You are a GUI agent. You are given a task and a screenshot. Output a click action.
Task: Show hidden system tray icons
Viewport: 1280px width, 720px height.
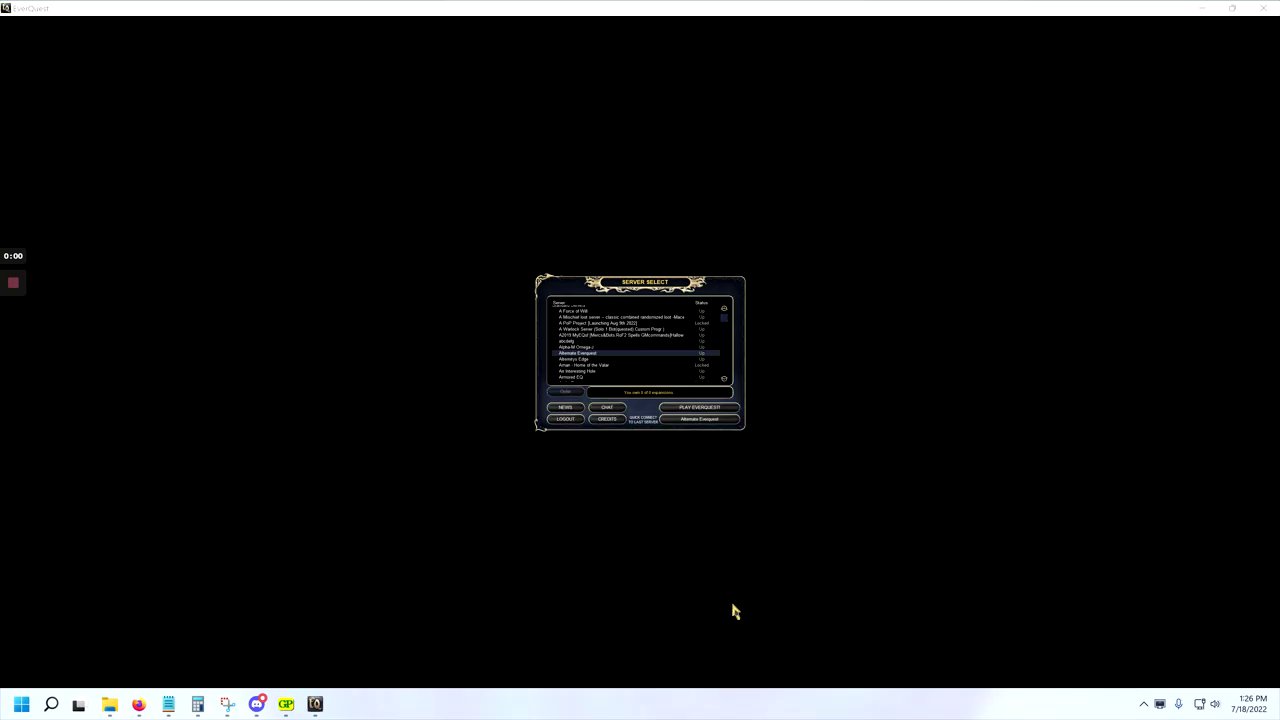pos(1144,704)
